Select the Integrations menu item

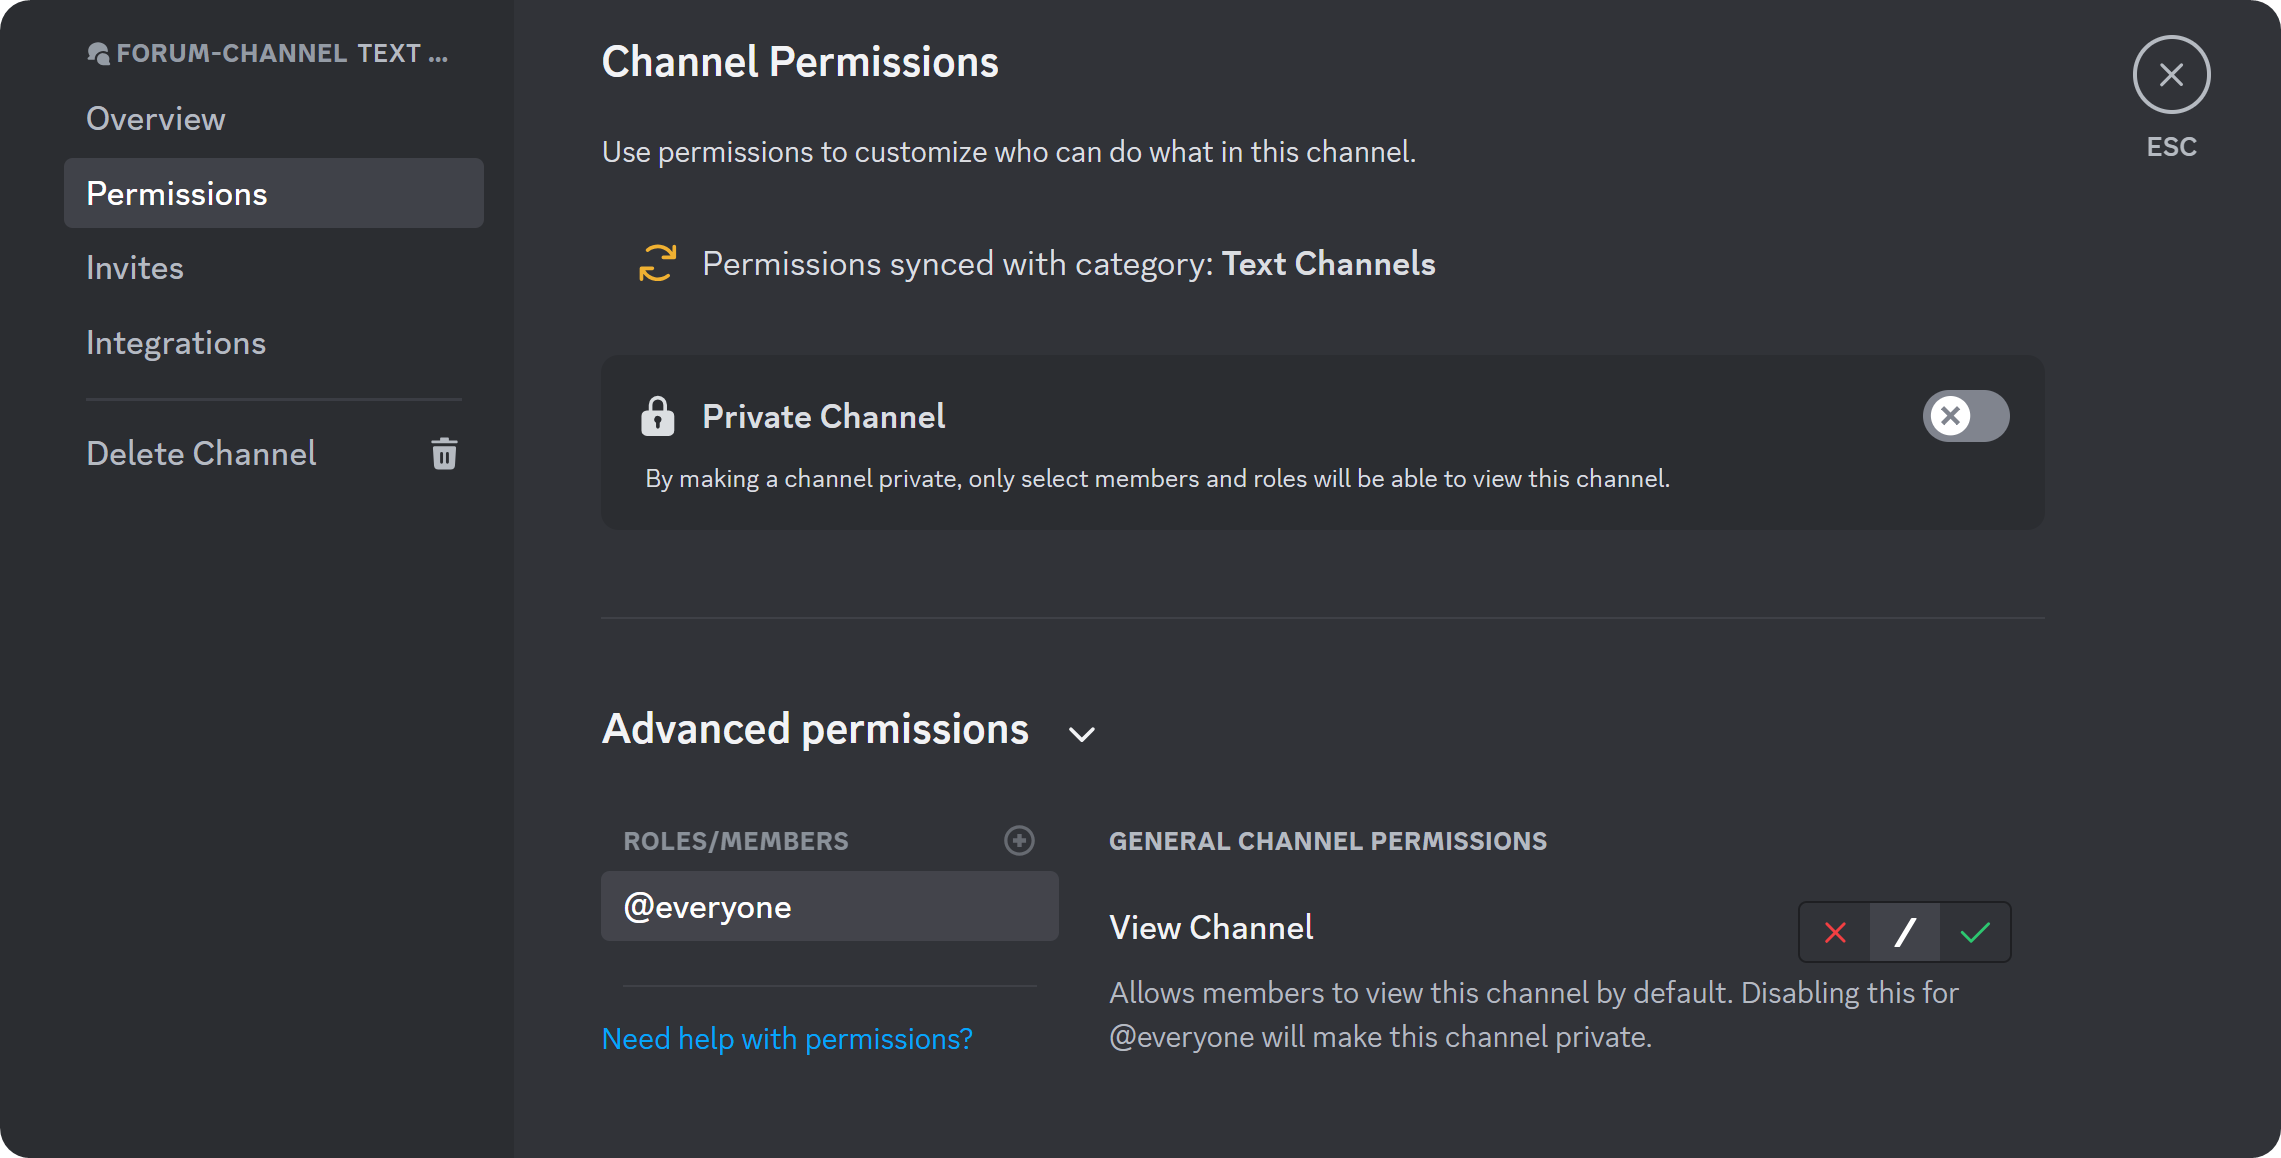tap(176, 343)
